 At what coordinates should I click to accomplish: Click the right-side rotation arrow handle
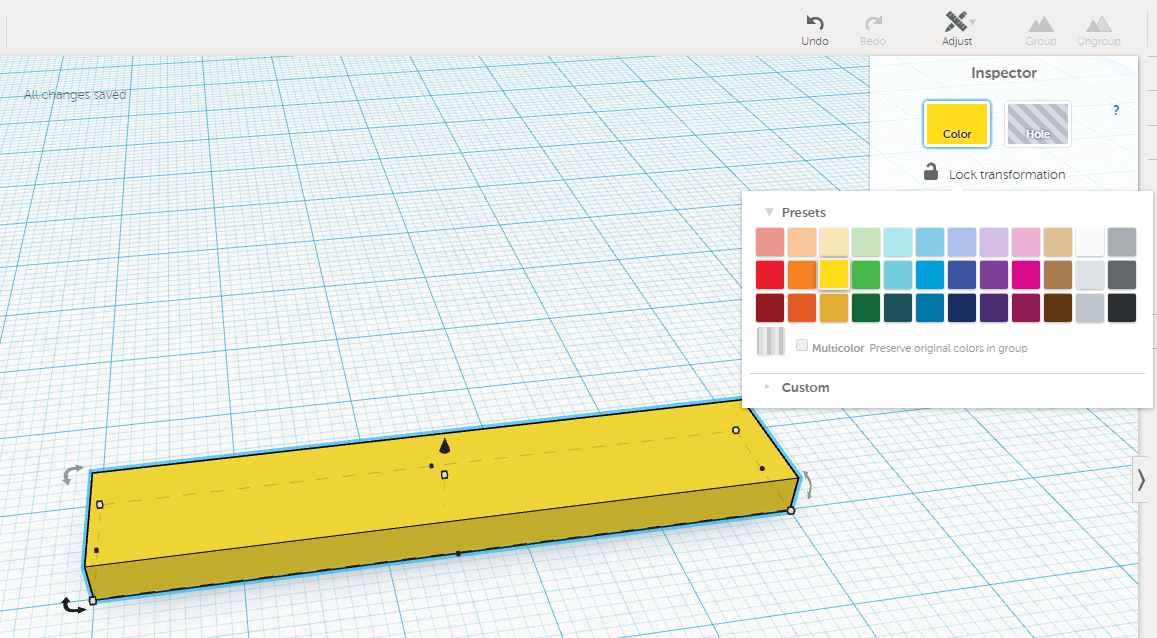pos(807,484)
